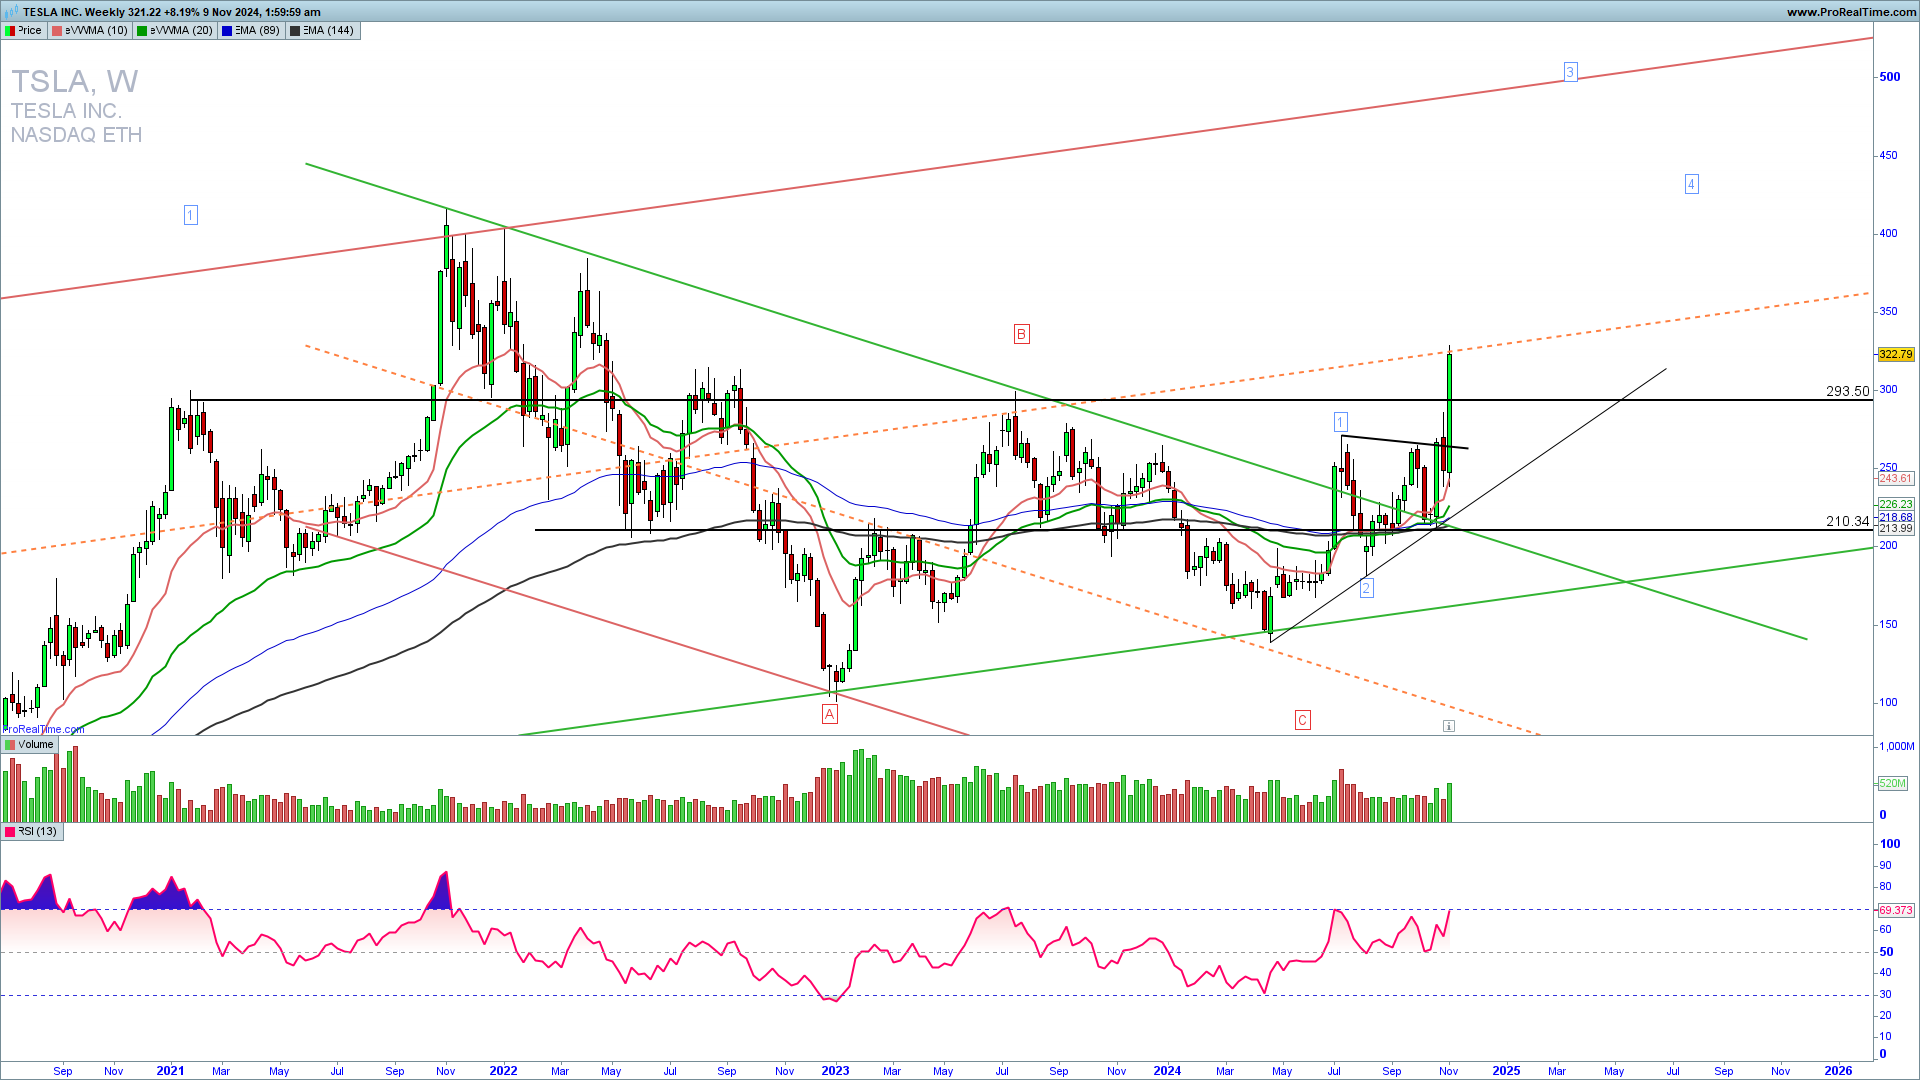This screenshot has width=1920, height=1080.
Task: Click the 69.373 RSI value tag
Action: (x=1895, y=910)
